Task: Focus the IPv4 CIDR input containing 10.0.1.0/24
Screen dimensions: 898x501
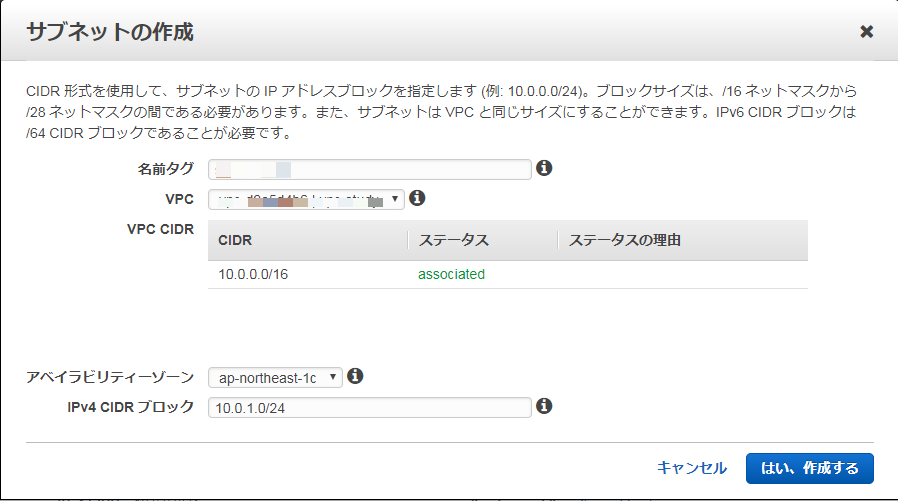Action: click(x=369, y=407)
